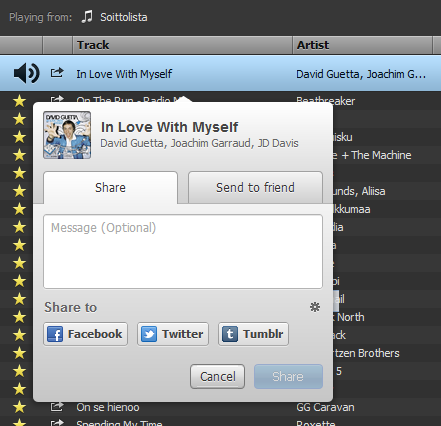
Task: Toggle star on Brothers artist row
Action: 19,353
